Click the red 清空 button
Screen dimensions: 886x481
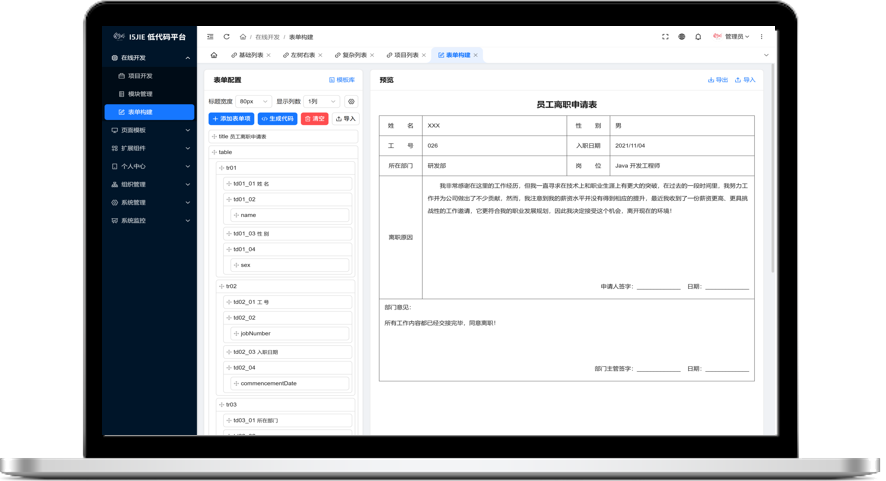click(x=315, y=119)
